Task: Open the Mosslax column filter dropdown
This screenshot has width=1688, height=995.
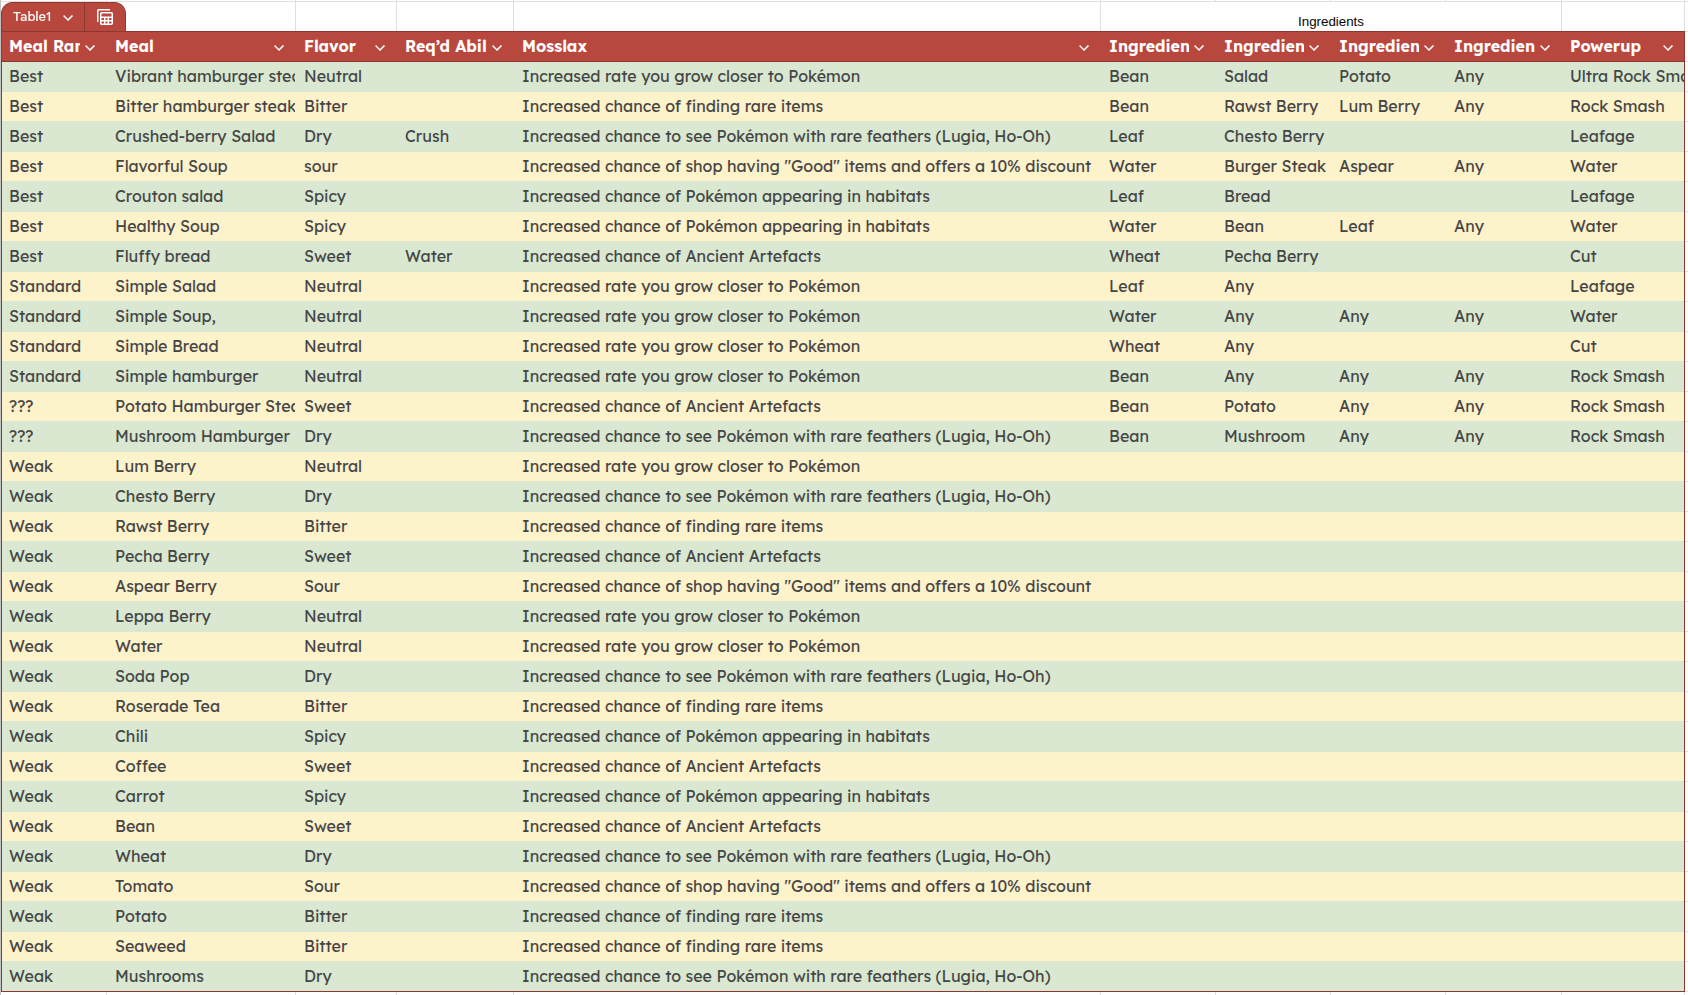Action: [x=1084, y=47]
